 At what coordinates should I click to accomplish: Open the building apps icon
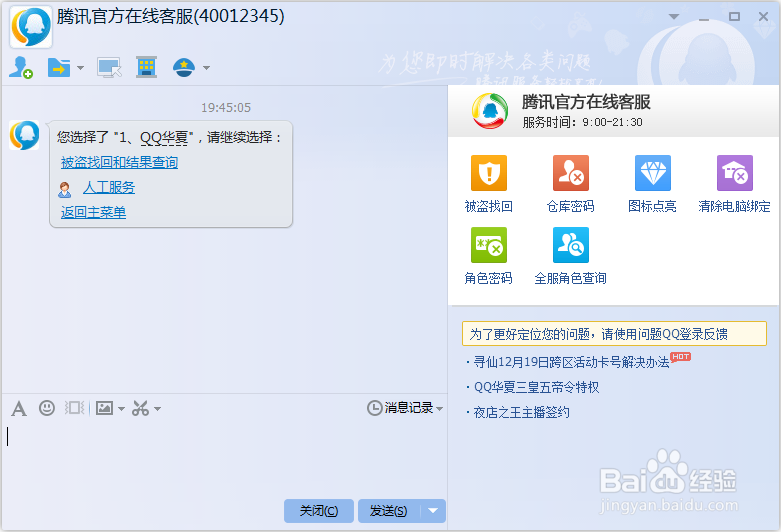point(146,67)
